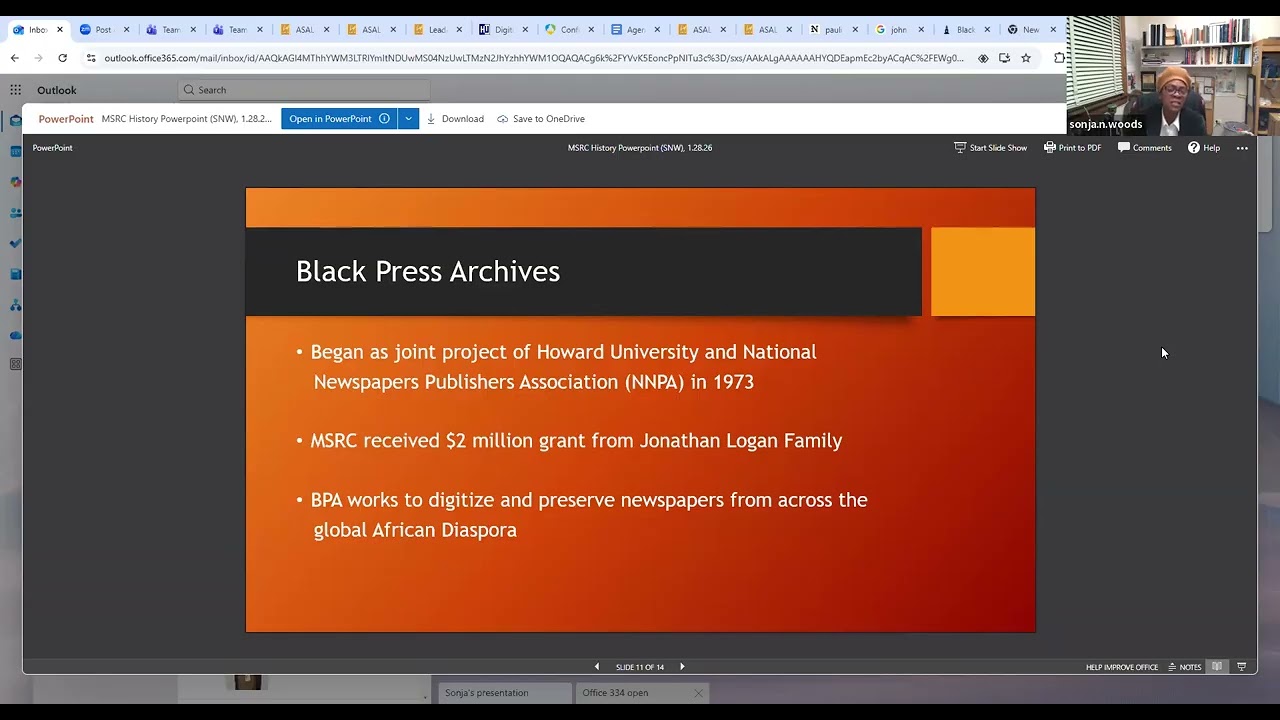Open the More apps sidebar icon
This screenshot has width=1280, height=720.
(x=16, y=364)
